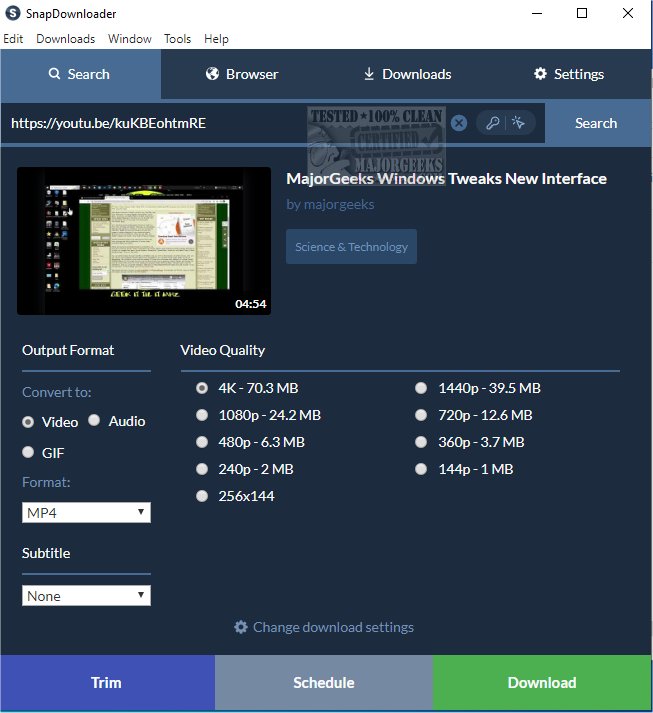Open the Window menu
Viewport: 653px width, 713px height.
130,39
